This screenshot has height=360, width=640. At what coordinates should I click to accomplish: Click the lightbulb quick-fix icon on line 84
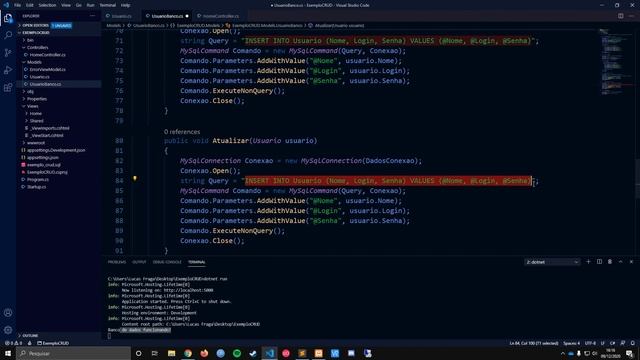click(135, 178)
